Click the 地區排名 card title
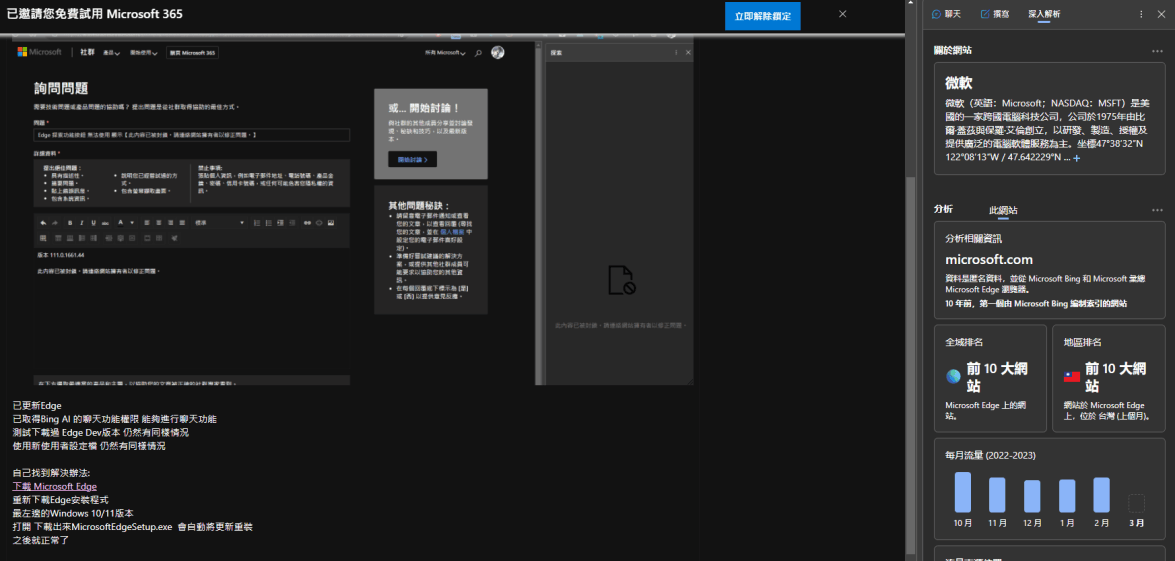The height and width of the screenshot is (561, 1175). pyautogui.click(x=1083, y=342)
